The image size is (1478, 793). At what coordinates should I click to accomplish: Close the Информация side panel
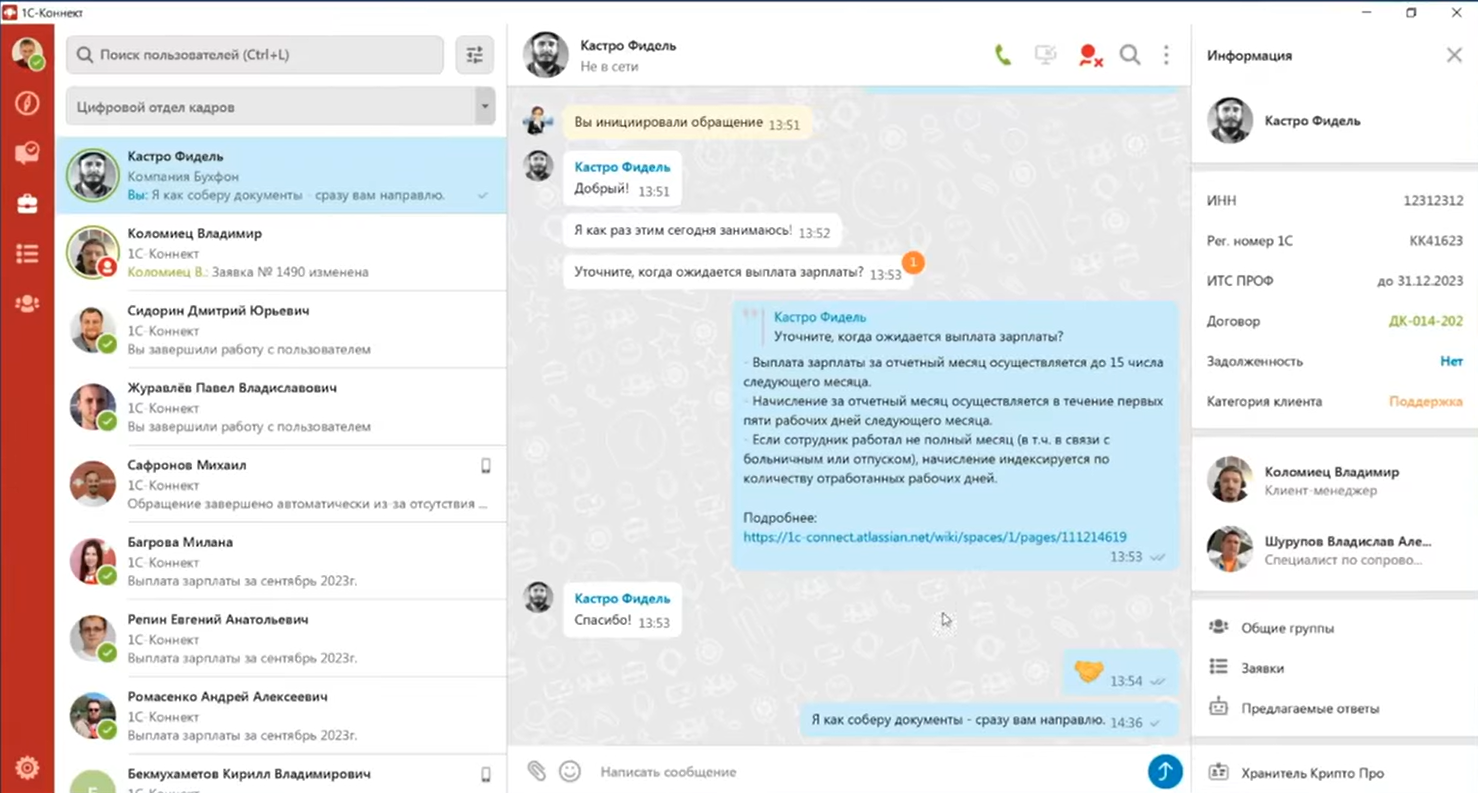pos(1454,56)
